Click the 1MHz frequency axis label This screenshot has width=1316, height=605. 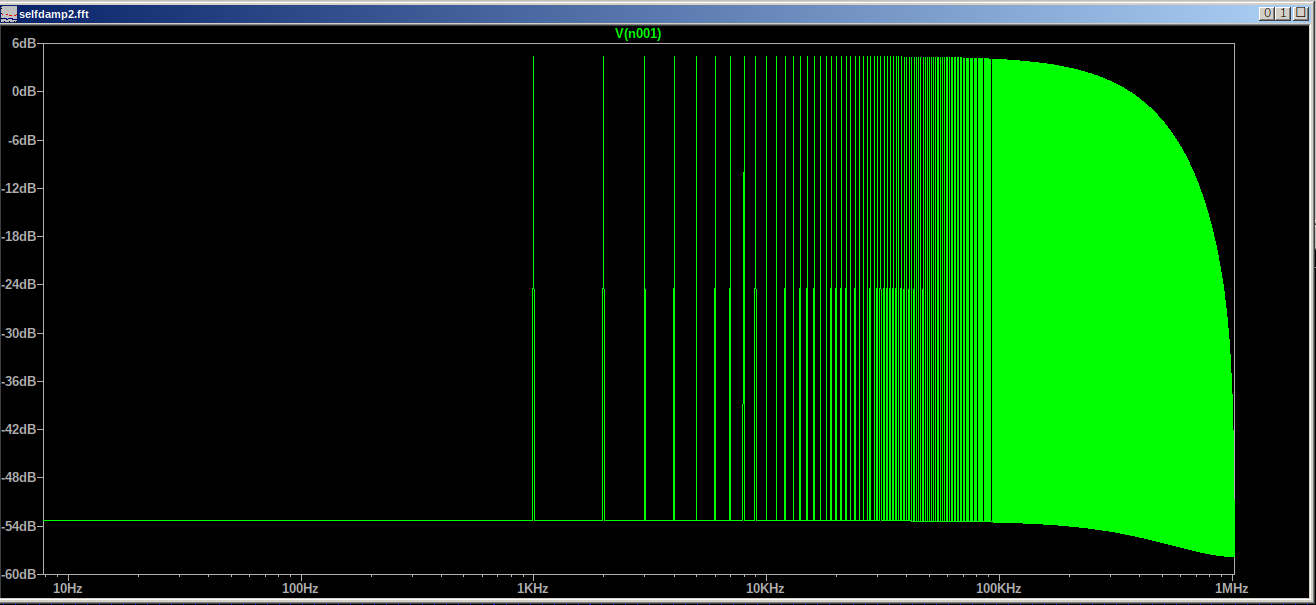point(1231,589)
